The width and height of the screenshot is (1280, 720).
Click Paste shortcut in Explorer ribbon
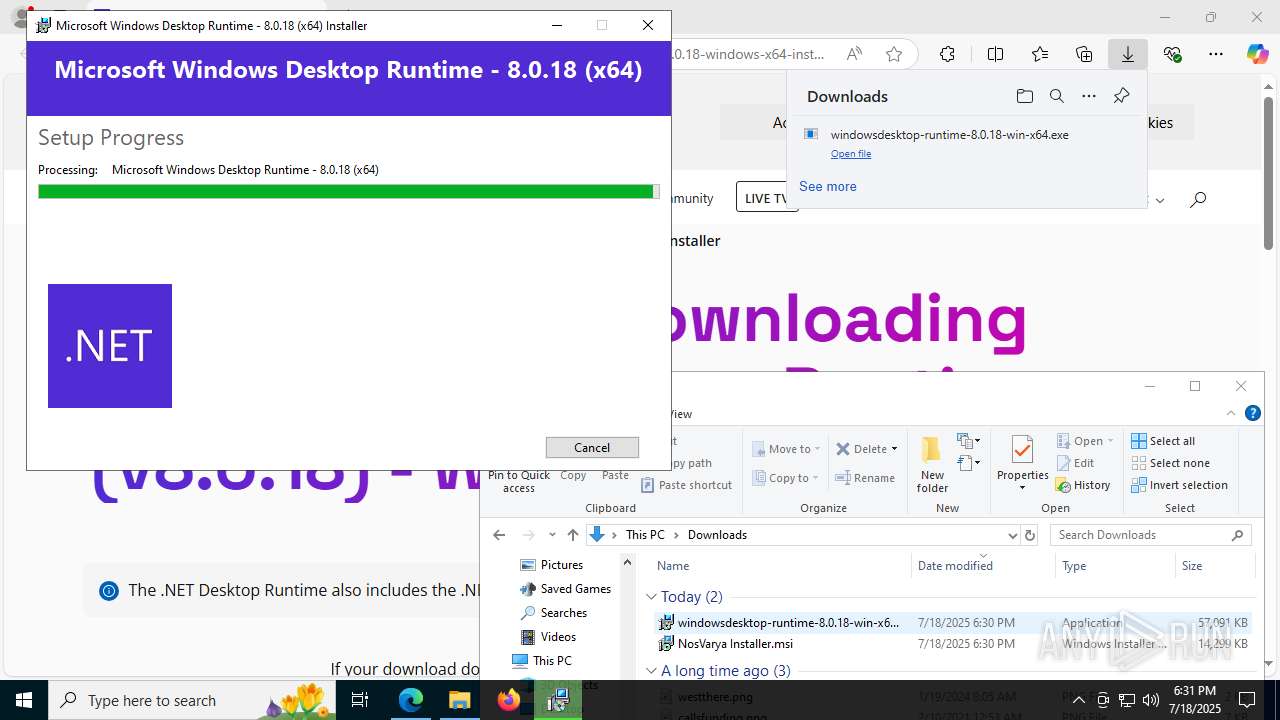pyautogui.click(x=686, y=485)
